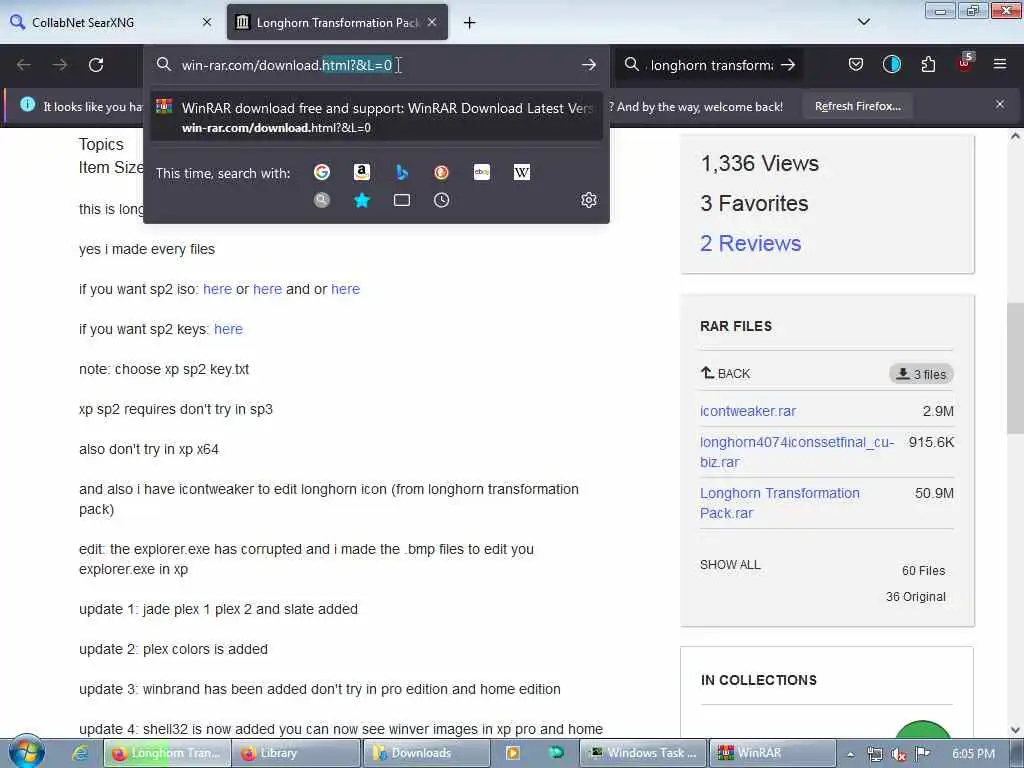This screenshot has width=1024, height=768.
Task: Show hidden system tray icons
Action: click(851, 754)
